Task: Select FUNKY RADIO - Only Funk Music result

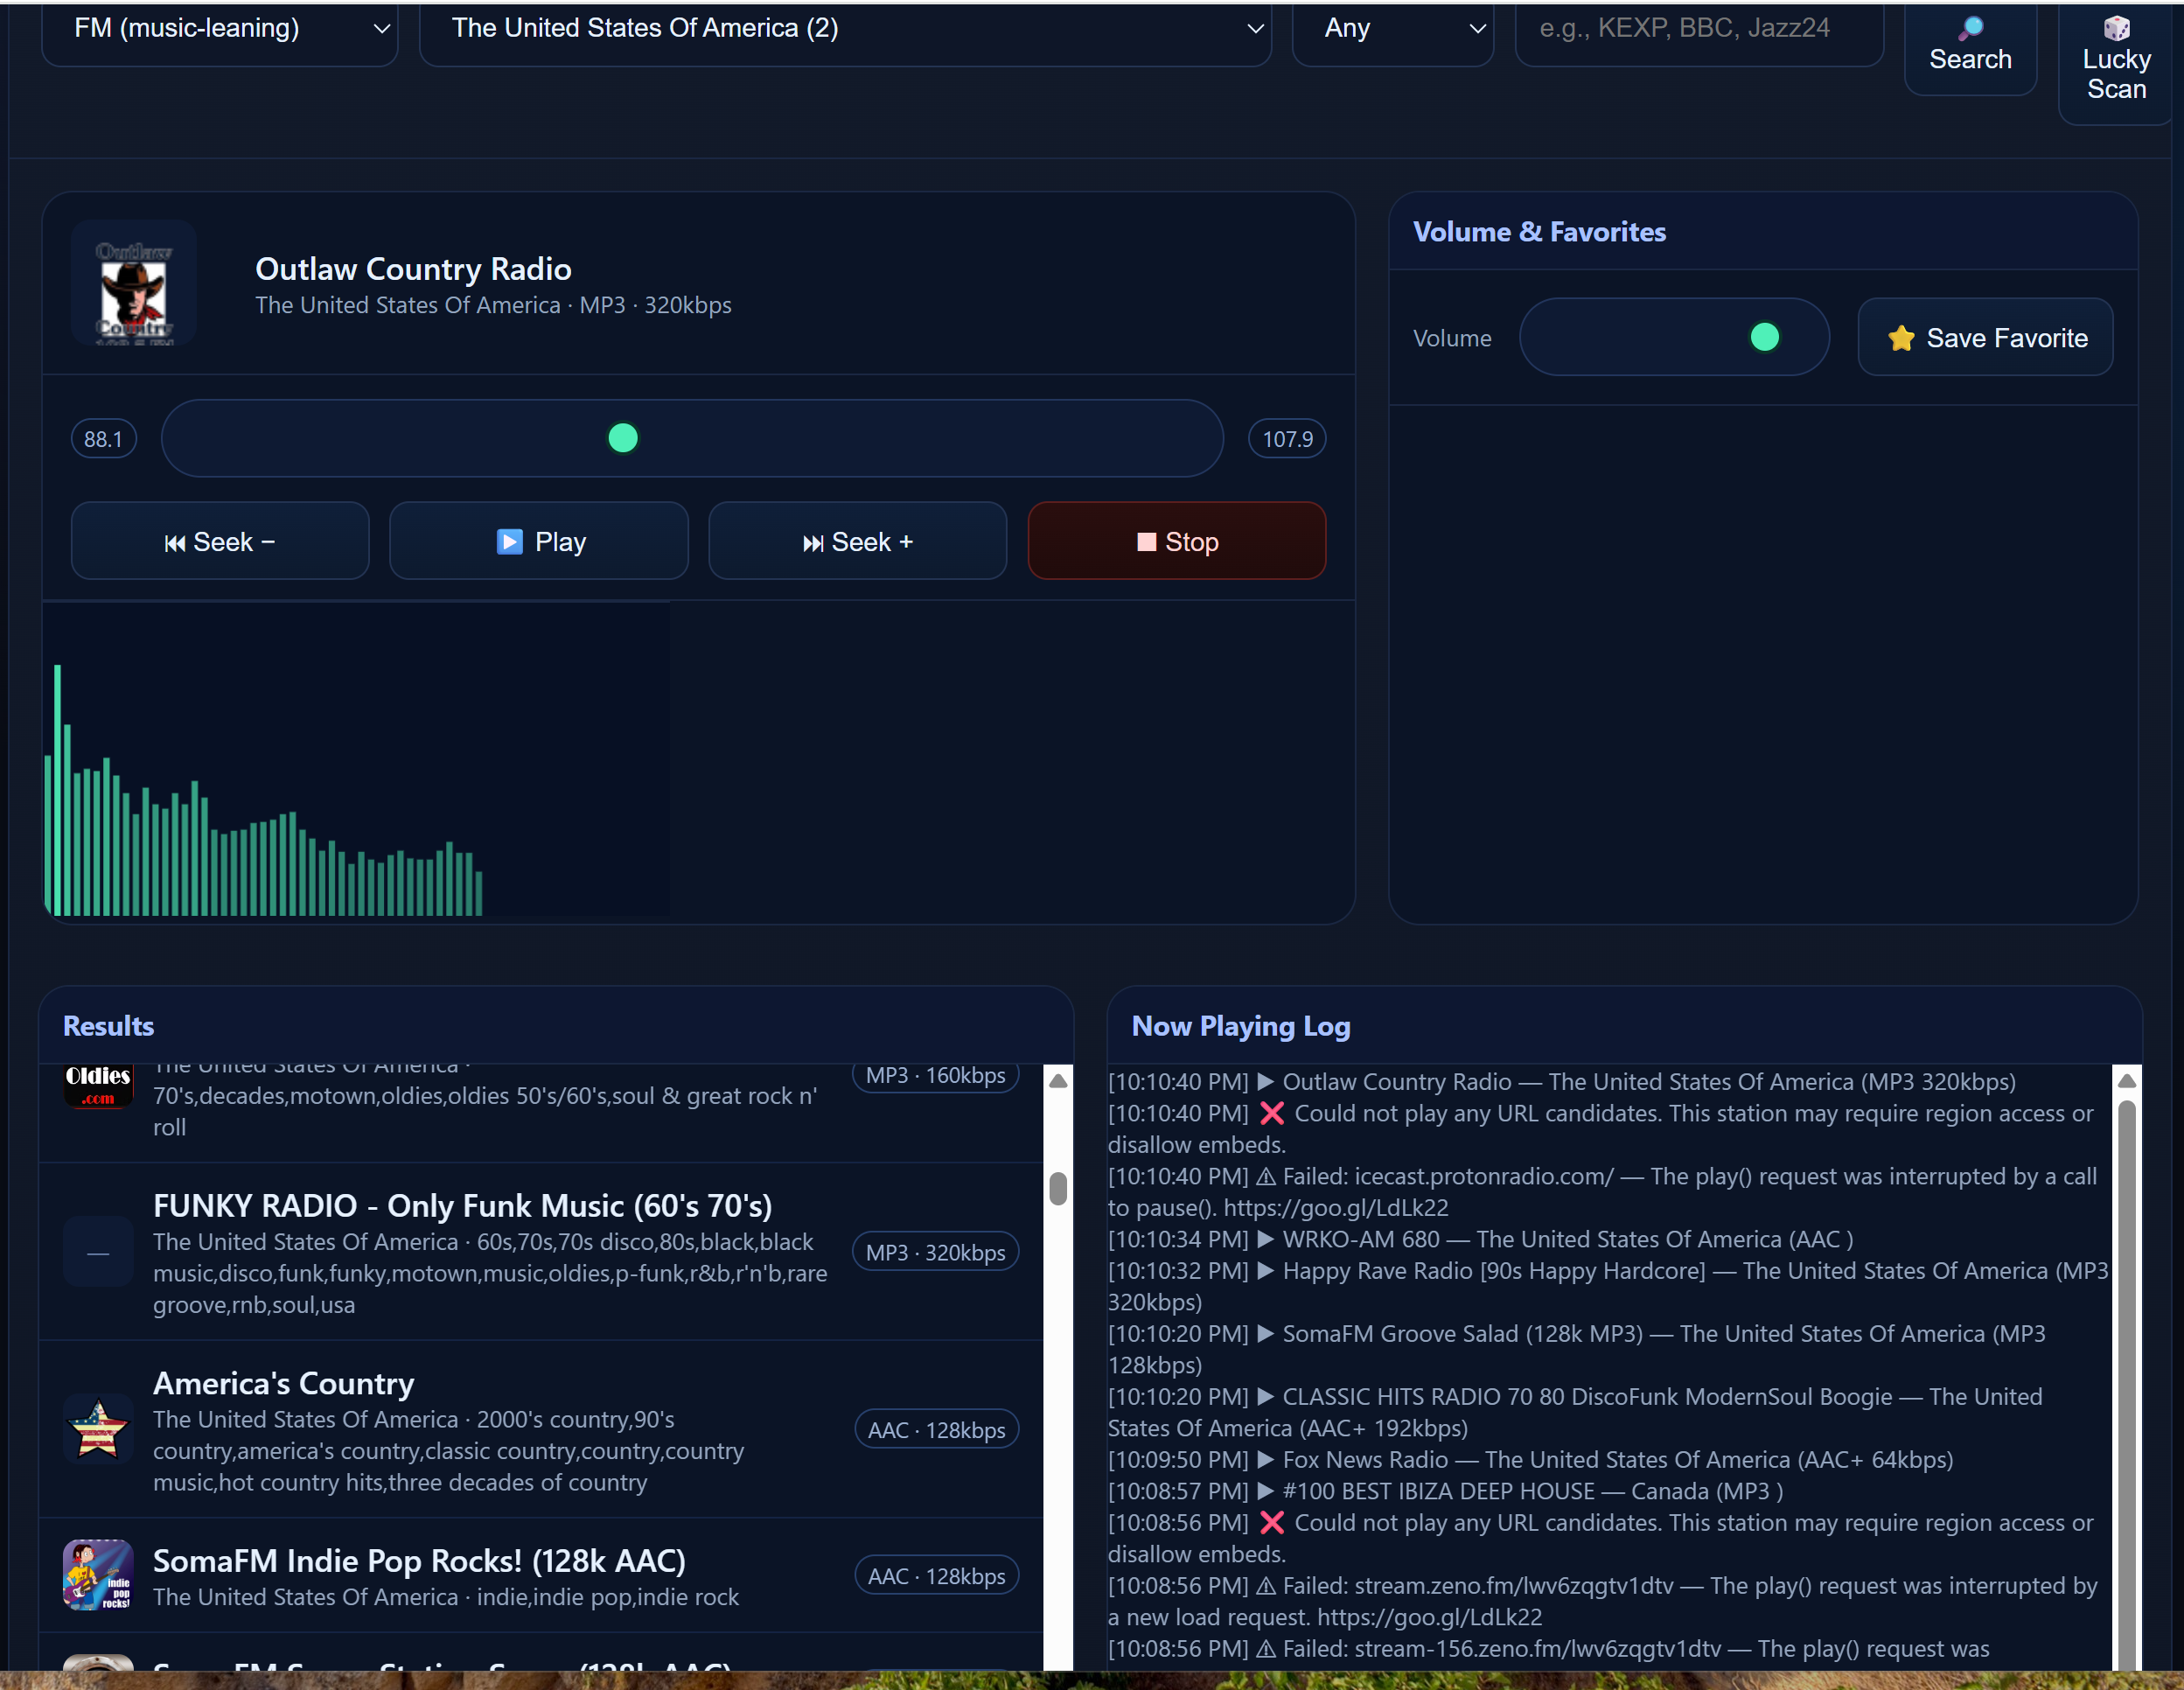Action: point(462,1206)
